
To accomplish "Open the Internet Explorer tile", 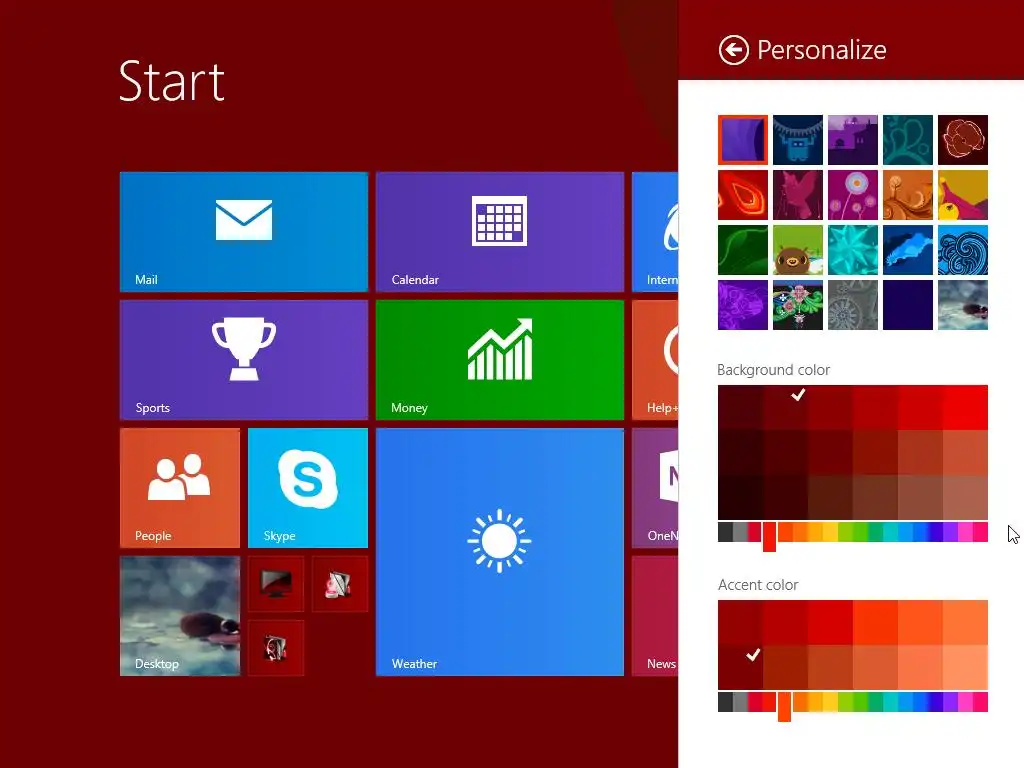I will pos(655,231).
